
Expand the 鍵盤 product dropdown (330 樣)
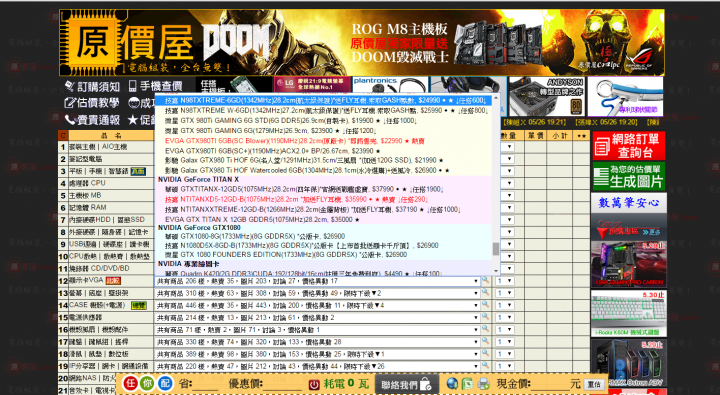317,342
